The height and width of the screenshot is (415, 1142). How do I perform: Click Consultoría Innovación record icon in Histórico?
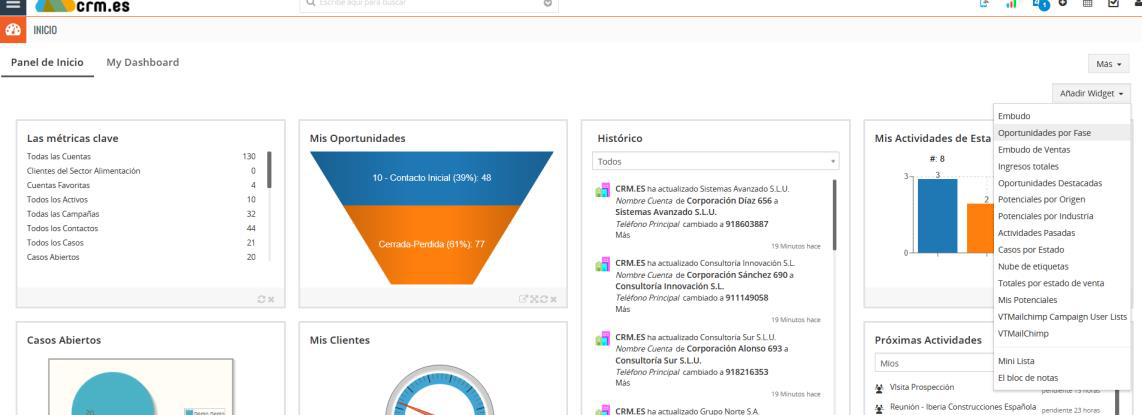tap(602, 264)
